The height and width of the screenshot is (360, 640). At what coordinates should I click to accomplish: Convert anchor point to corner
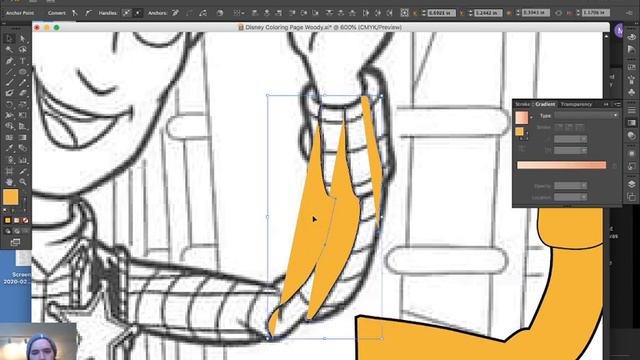75,13
